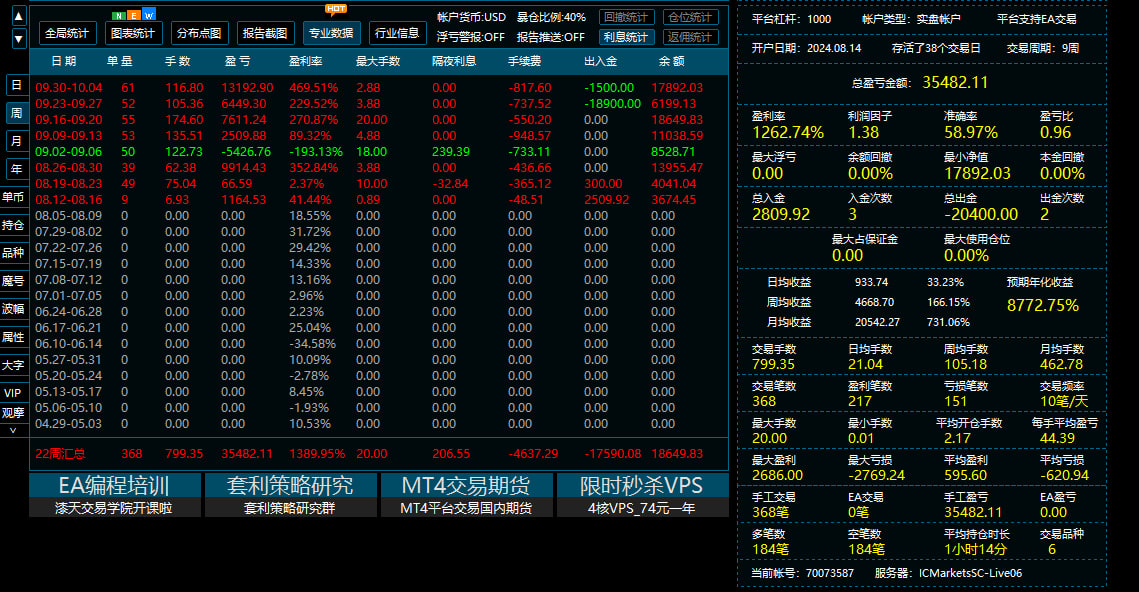Image resolution: width=1139 pixels, height=592 pixels.
Task: Click the account number 70073587
Action: [830, 573]
